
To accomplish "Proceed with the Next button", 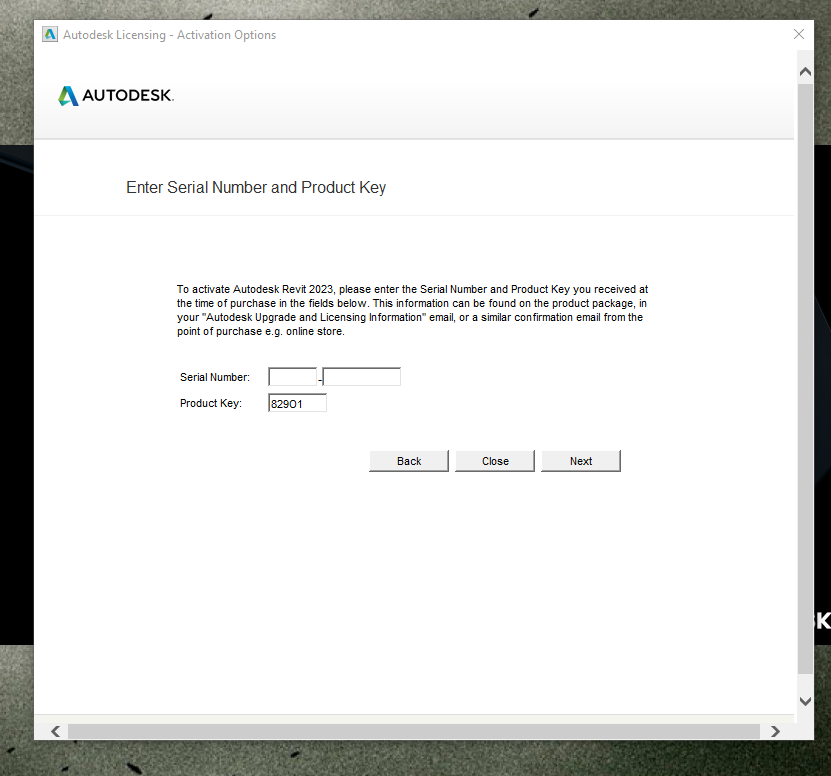I will (580, 461).
